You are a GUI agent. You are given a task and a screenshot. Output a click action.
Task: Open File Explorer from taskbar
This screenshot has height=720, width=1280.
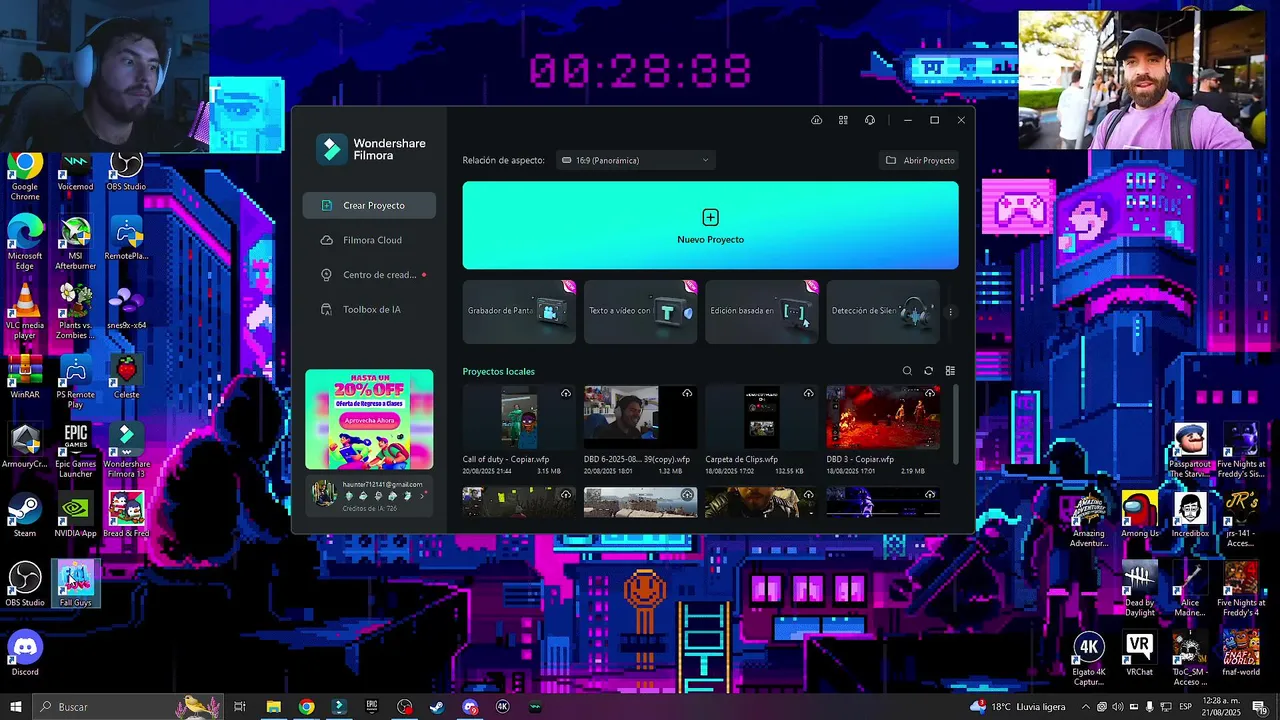(273, 707)
